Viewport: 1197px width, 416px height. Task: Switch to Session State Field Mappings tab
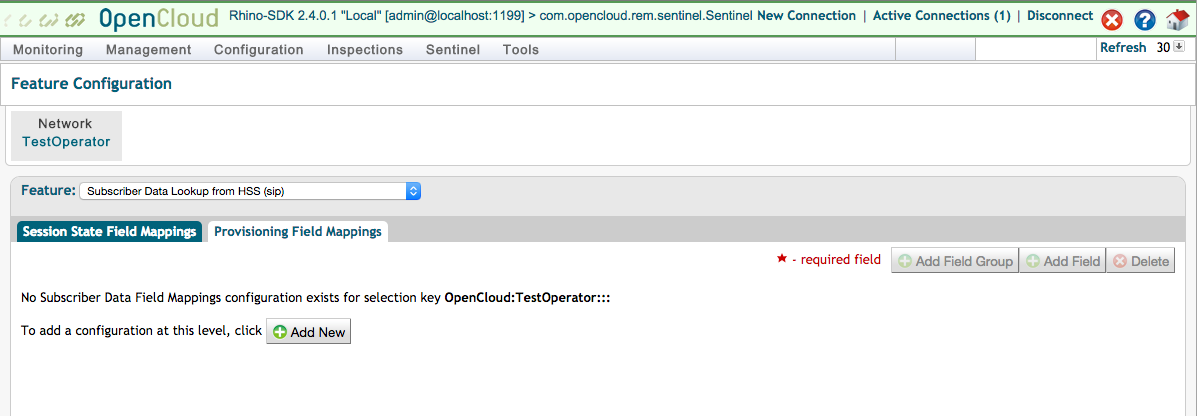tap(109, 232)
